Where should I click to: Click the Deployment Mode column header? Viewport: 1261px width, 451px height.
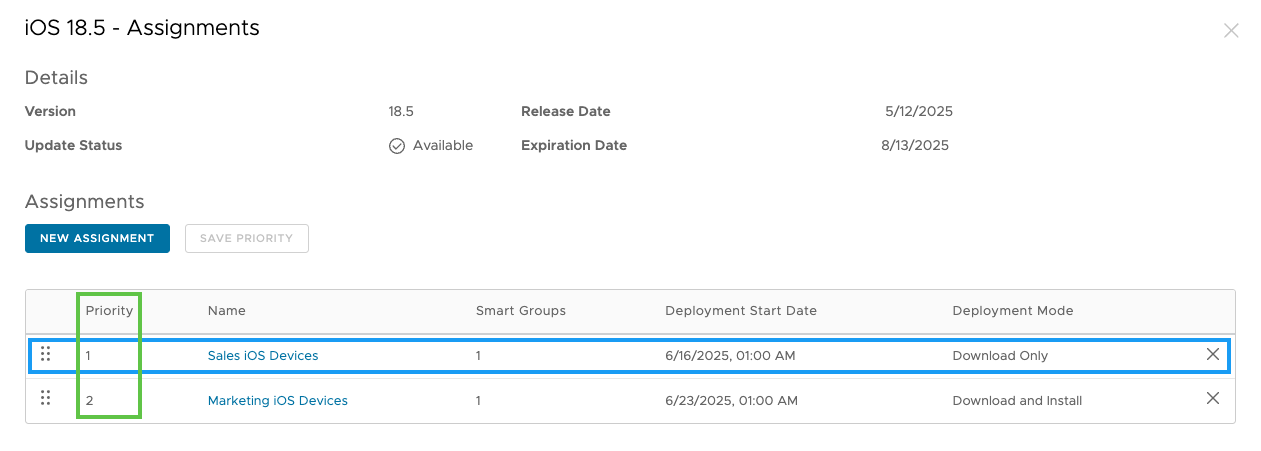[1012, 311]
